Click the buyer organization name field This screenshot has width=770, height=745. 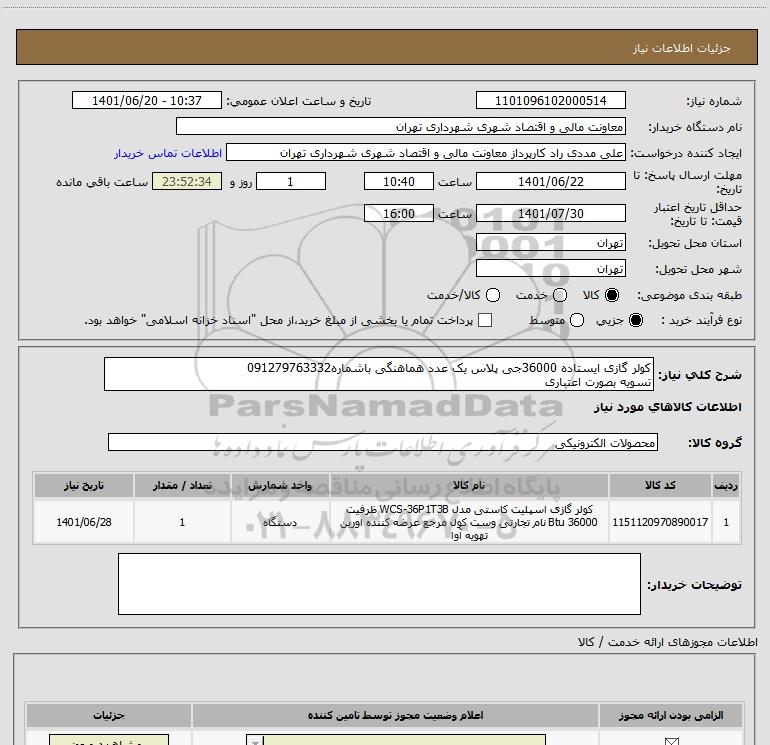tap(401, 126)
